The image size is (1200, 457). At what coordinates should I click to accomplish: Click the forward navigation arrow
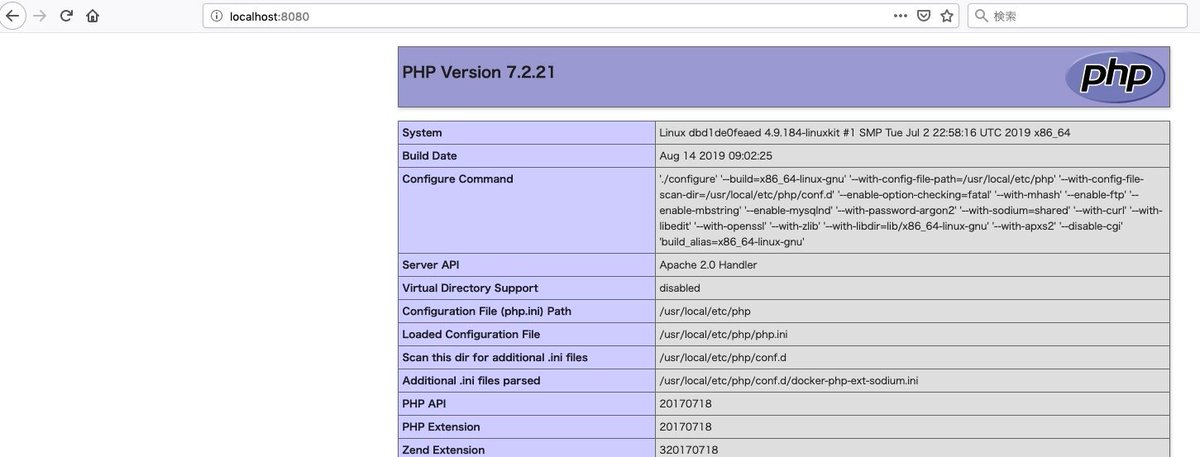pyautogui.click(x=40, y=16)
